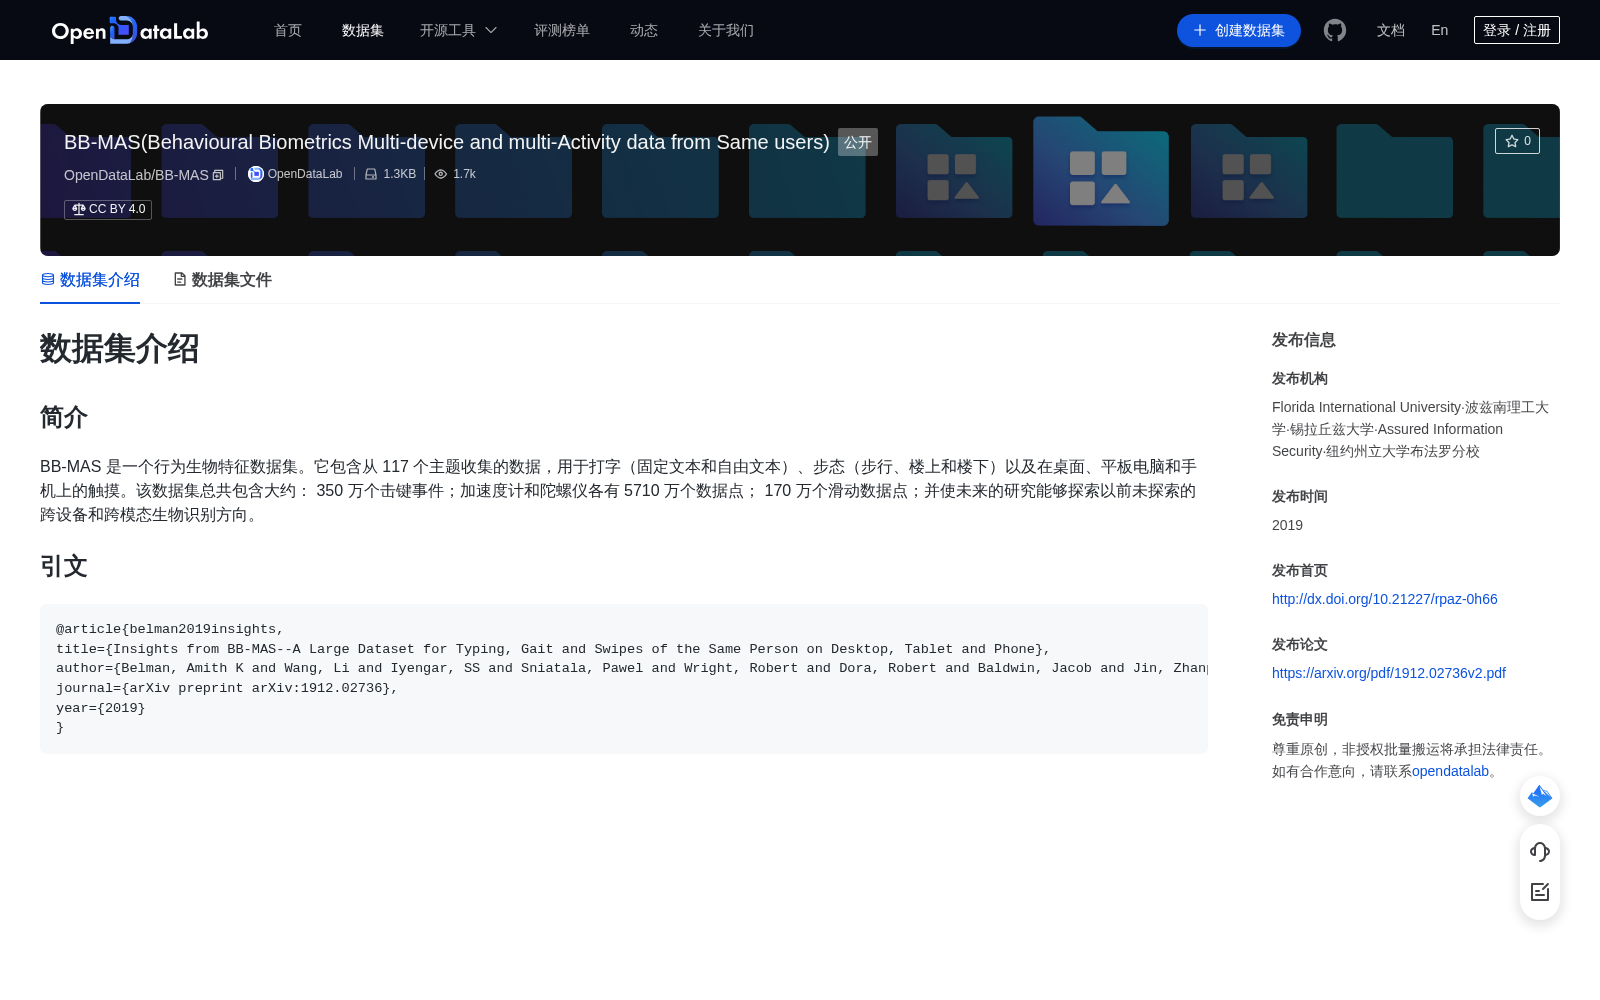Click the OpenDataLab publisher avatar icon
The image size is (1600, 1000).
(256, 174)
